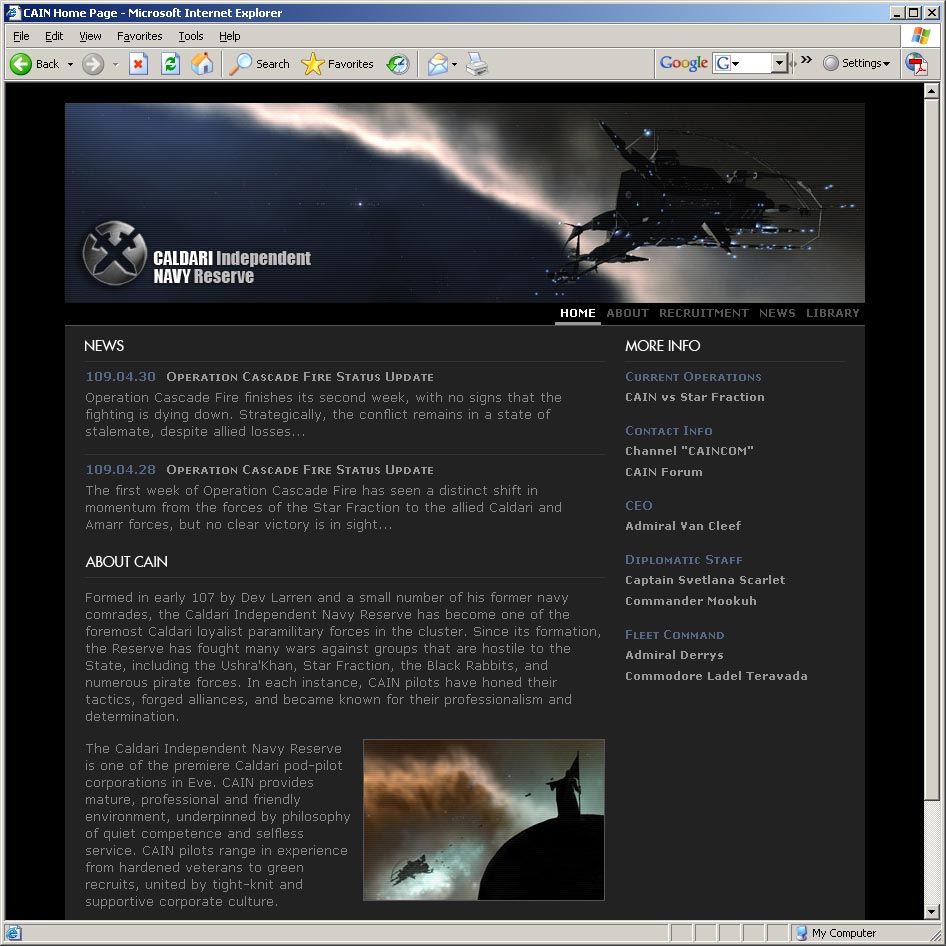Open the Google toolbar Settings menu
Viewport: 946px width, 946px height.
pyautogui.click(x=857, y=63)
